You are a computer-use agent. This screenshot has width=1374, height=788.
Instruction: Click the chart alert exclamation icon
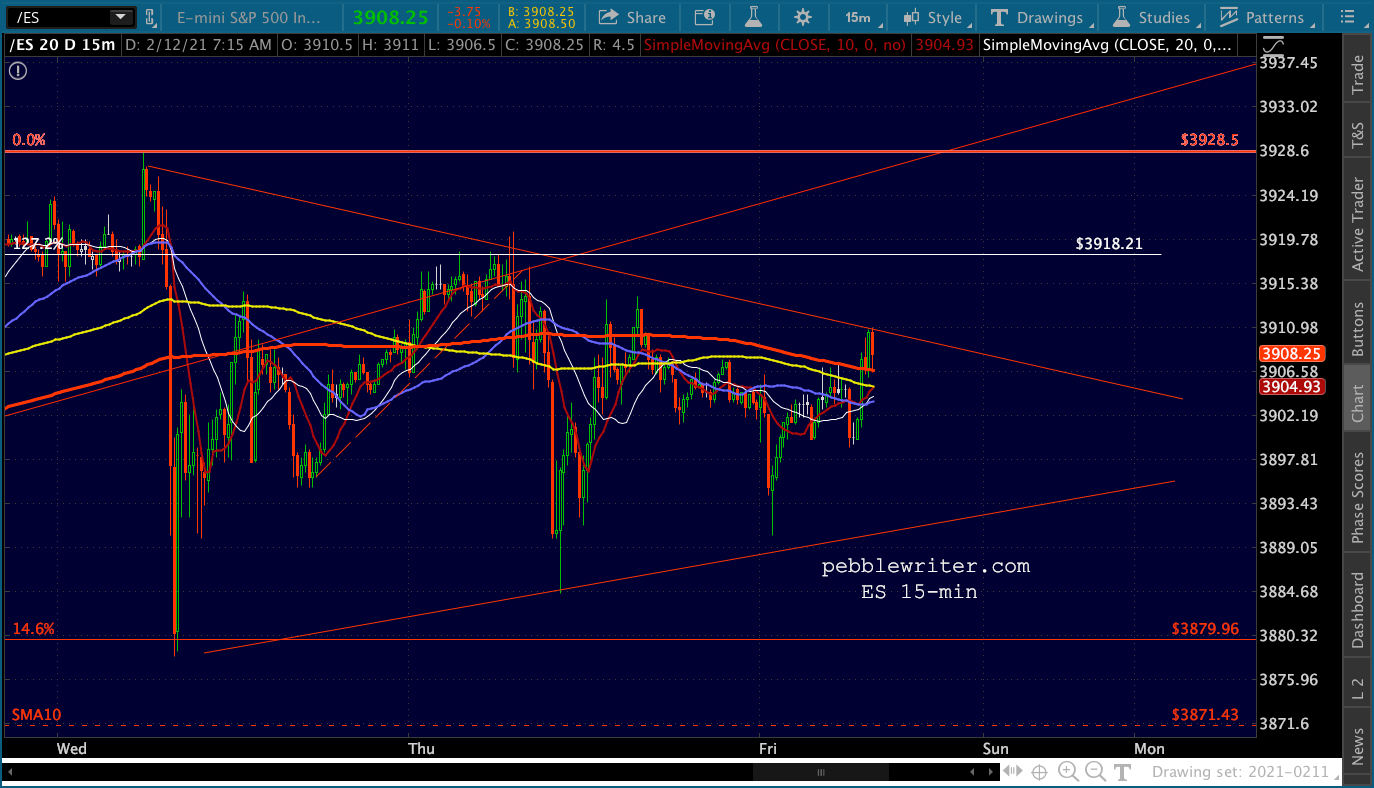click(x=18, y=70)
